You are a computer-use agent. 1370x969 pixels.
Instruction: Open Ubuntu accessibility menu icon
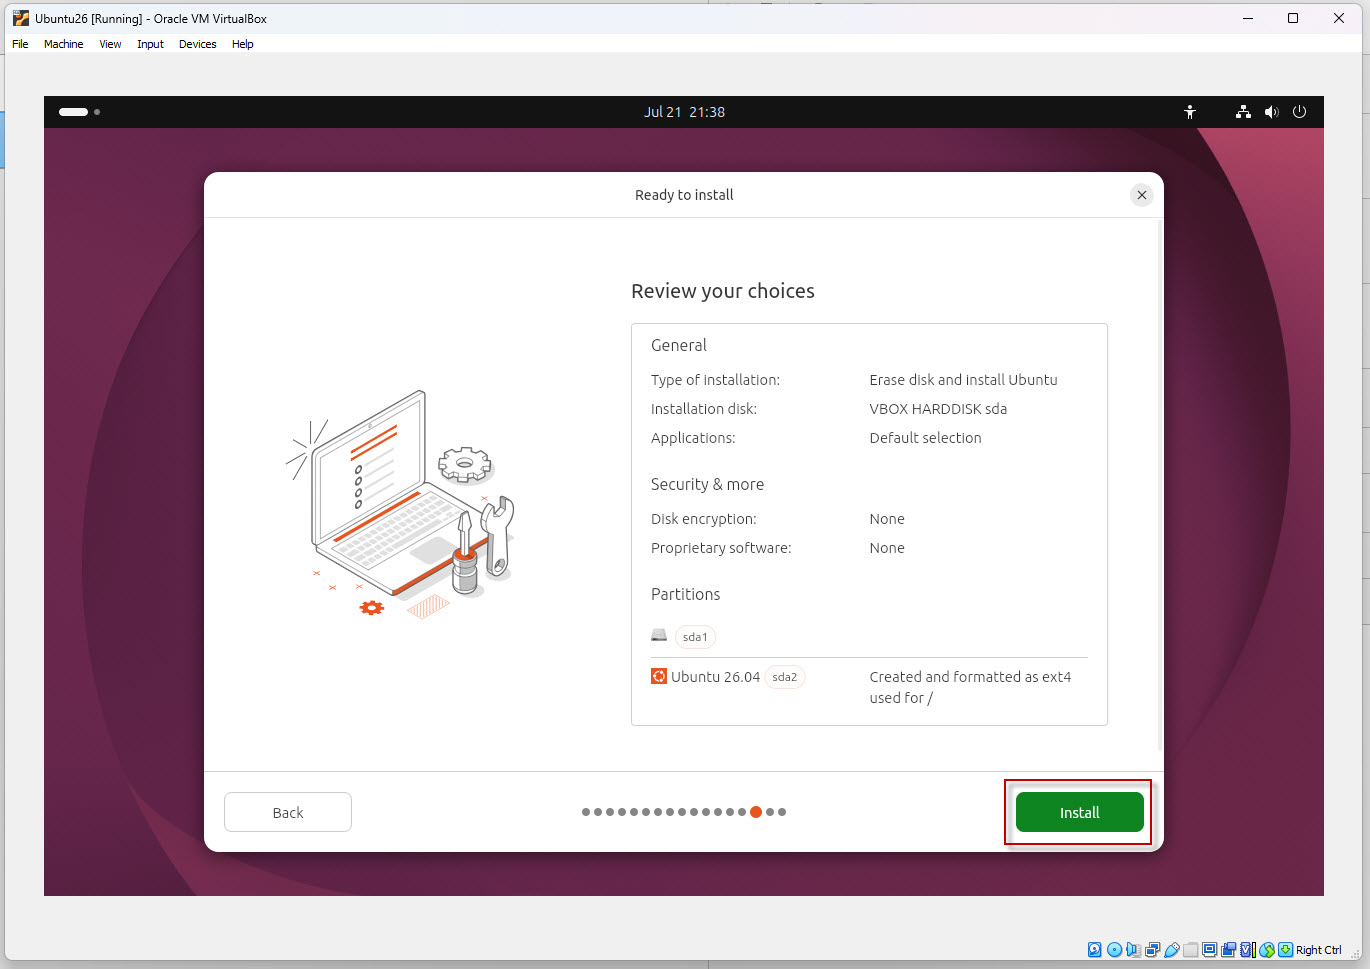tap(1190, 112)
